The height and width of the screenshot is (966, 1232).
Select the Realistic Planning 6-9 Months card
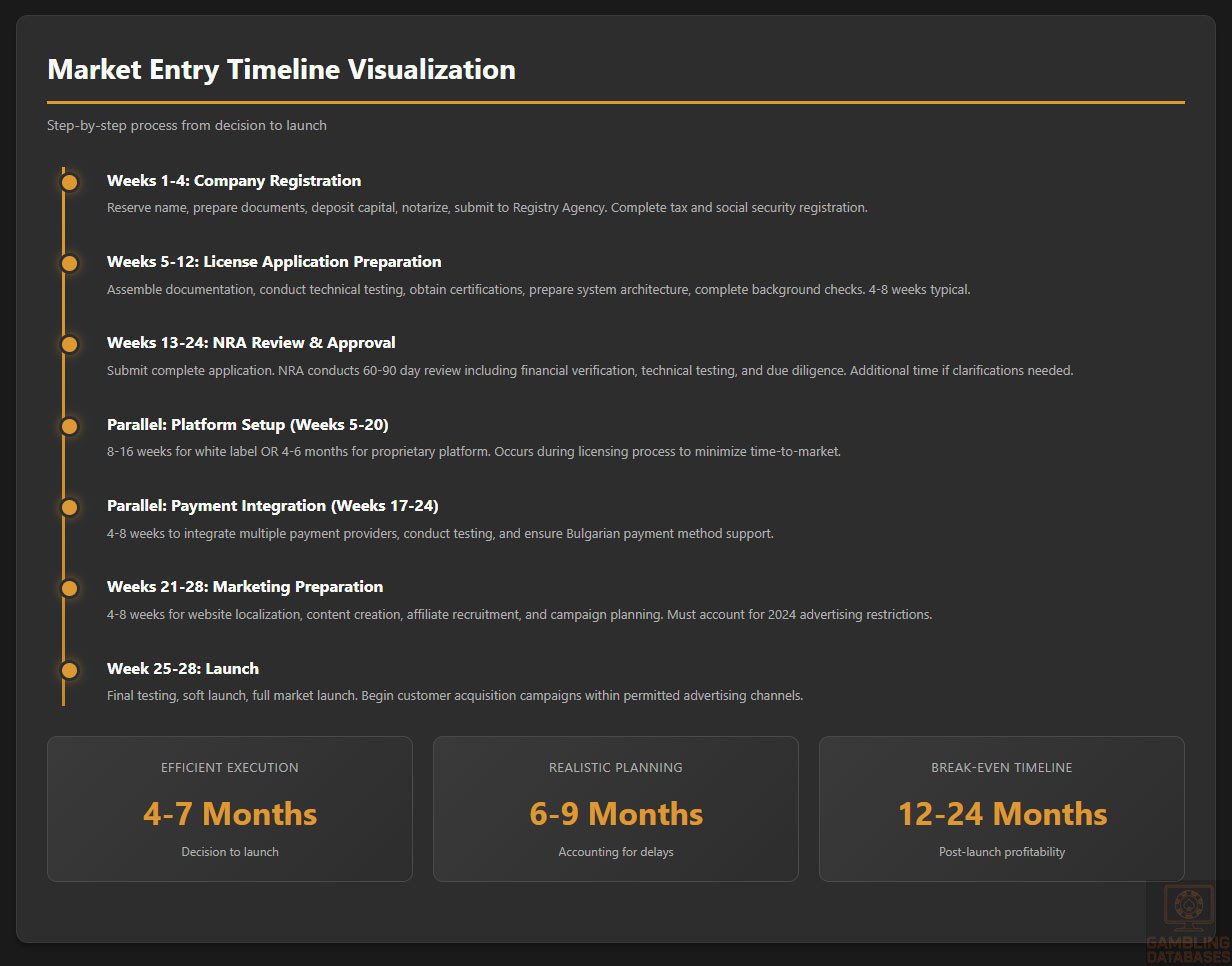coord(616,809)
